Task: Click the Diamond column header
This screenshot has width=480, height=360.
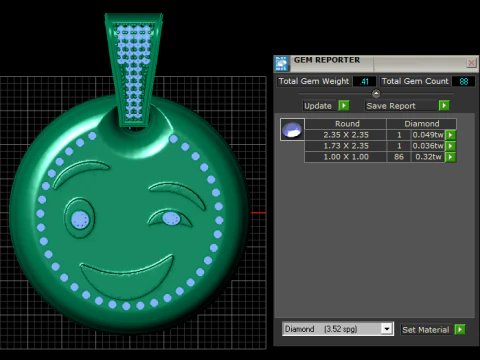Action: pos(422,124)
